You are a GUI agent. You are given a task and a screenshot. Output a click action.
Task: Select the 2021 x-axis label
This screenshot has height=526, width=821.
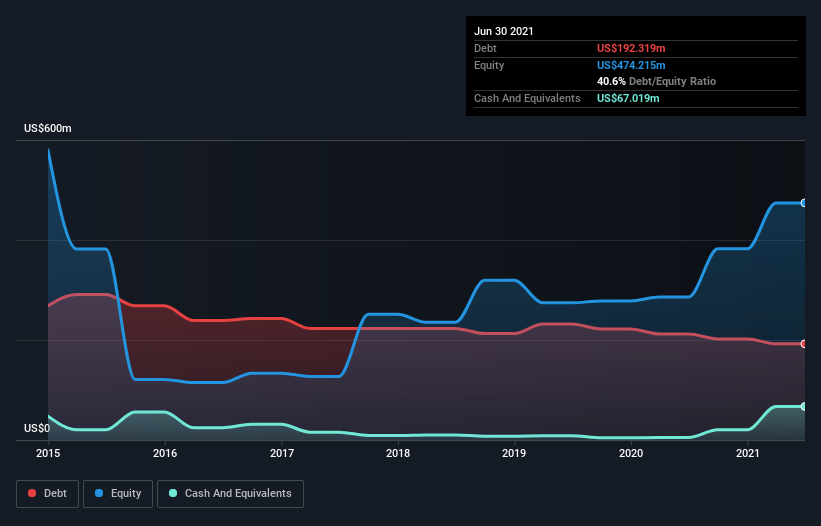point(748,453)
